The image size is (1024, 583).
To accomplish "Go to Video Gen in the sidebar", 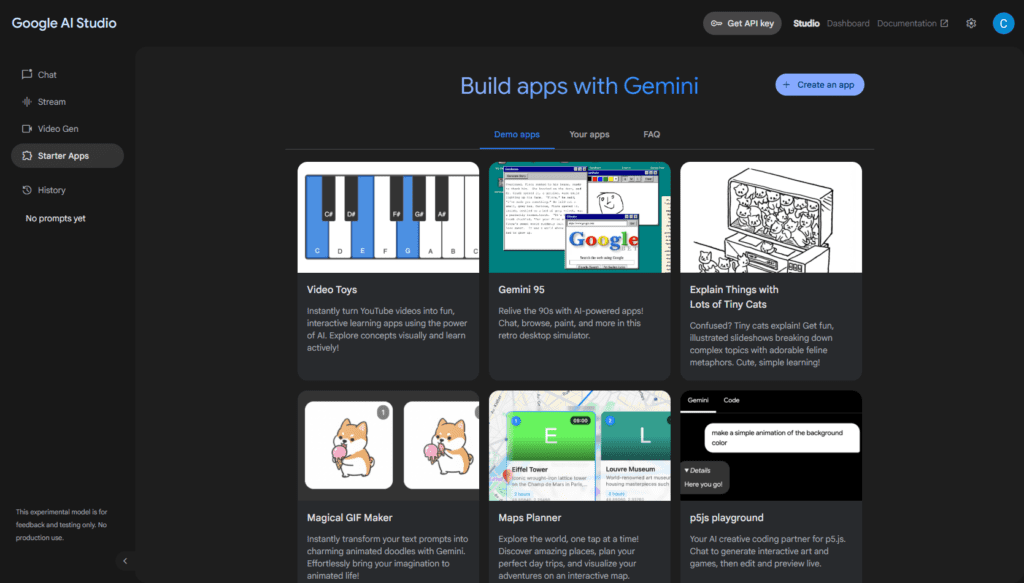I will (67, 129).
